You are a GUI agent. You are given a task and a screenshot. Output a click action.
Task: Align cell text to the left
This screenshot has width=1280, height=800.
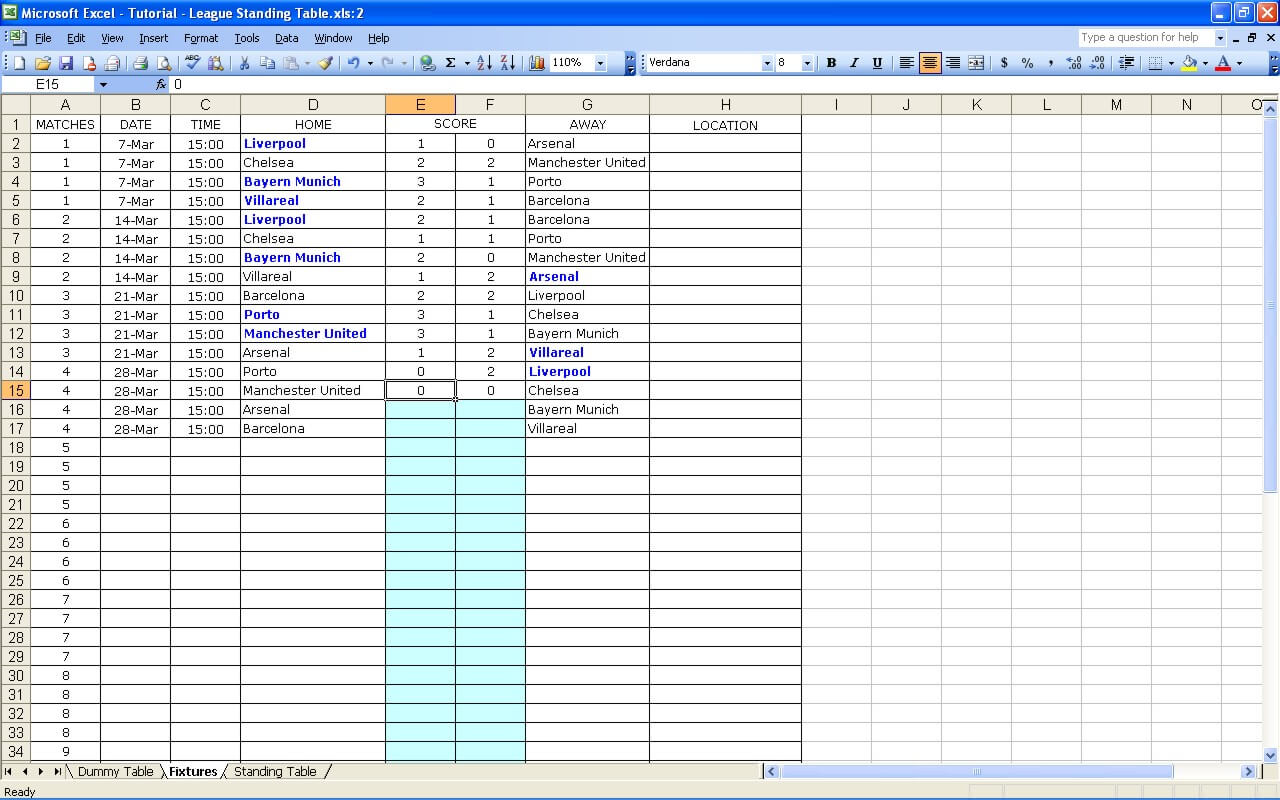click(907, 63)
